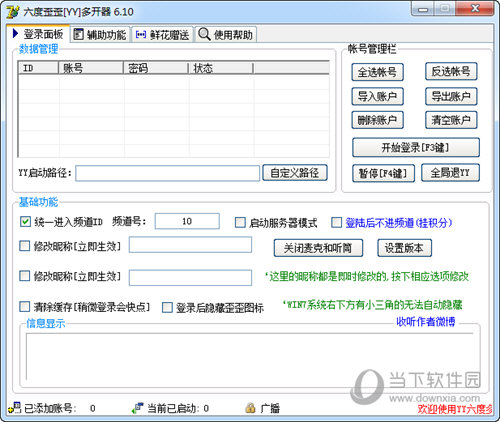Click the arrow icon on 登录面板 tab

click(x=15, y=33)
